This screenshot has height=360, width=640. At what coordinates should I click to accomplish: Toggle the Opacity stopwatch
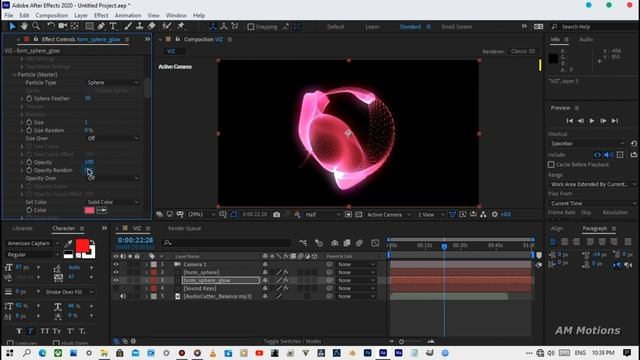click(x=29, y=162)
